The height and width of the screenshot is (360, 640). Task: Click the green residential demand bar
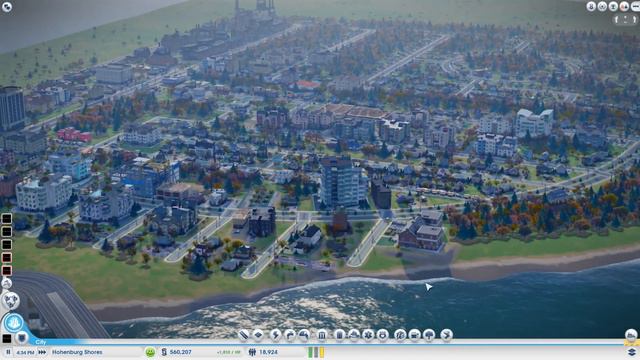[310, 352]
